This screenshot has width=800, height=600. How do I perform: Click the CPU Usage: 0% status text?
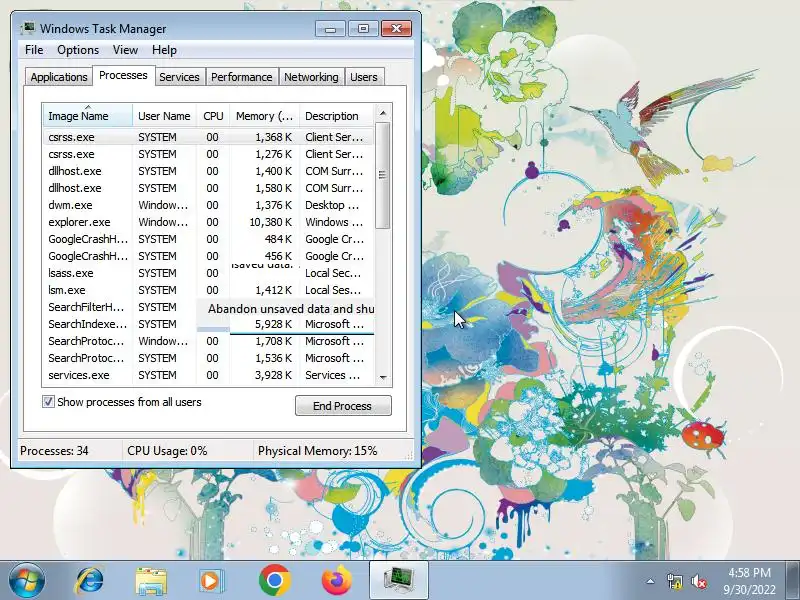pyautogui.click(x=167, y=451)
